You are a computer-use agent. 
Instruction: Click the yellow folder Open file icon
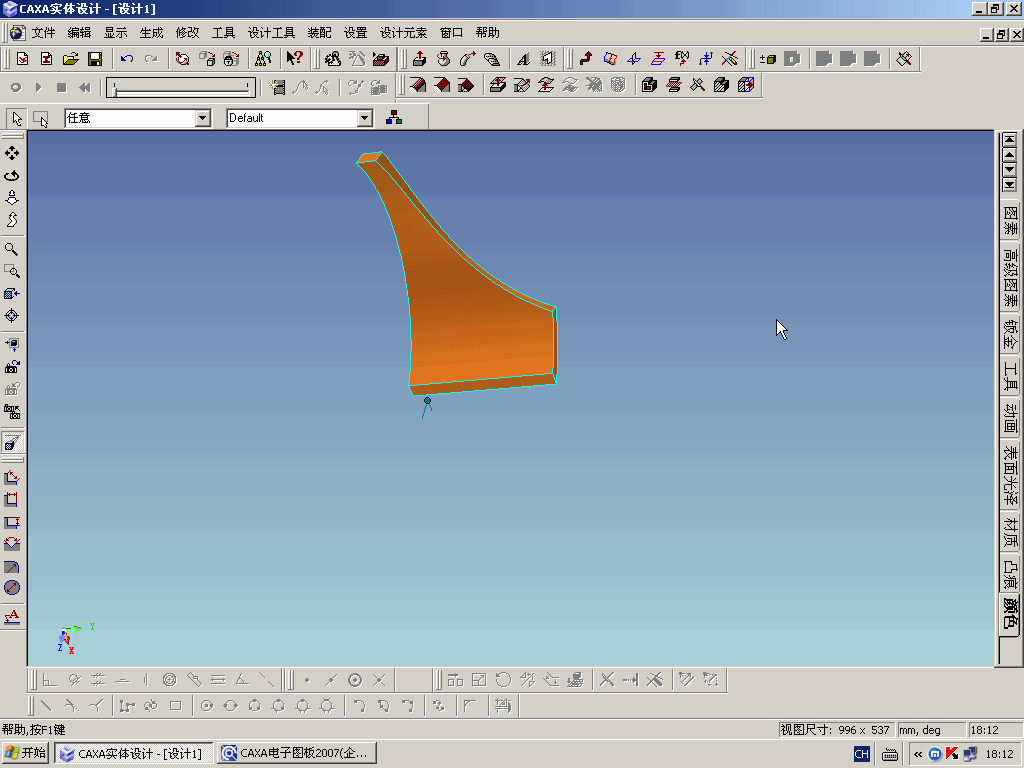(71, 59)
